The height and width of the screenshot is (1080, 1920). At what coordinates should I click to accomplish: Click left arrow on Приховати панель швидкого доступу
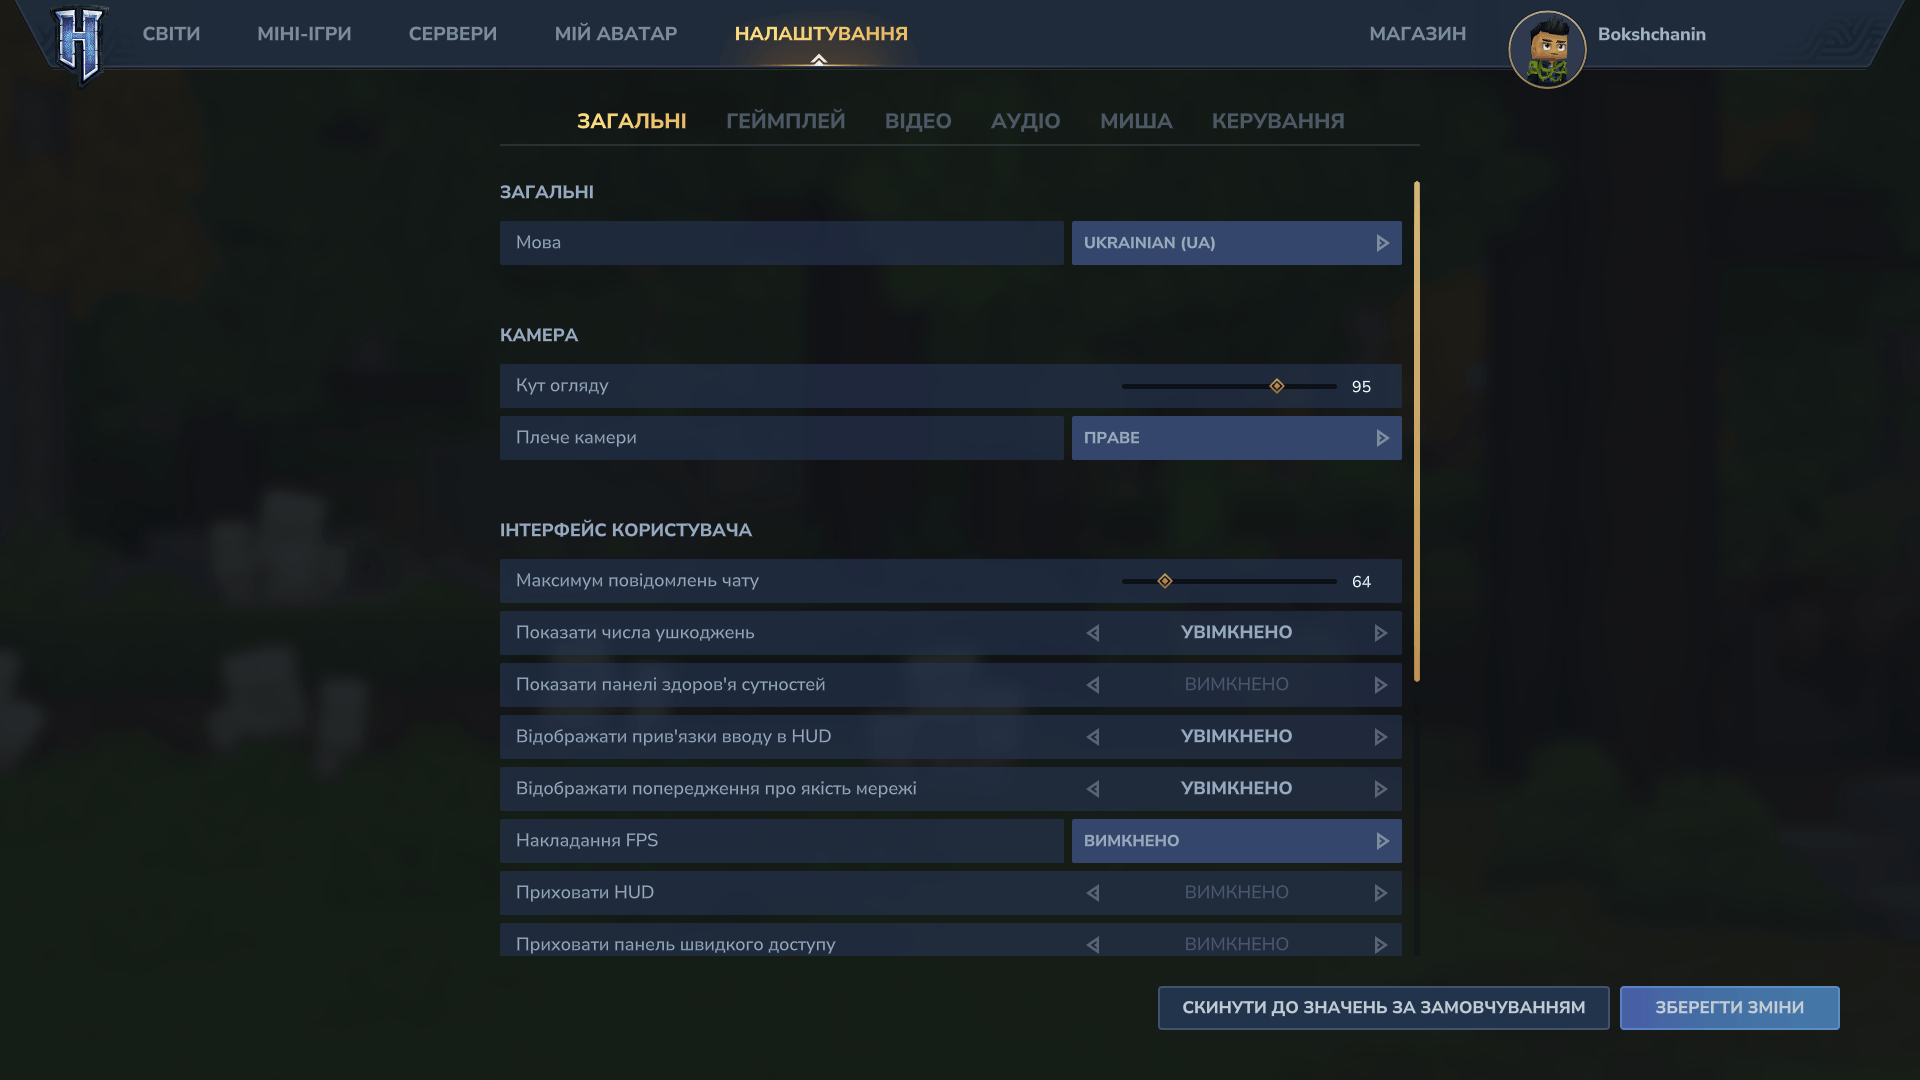click(x=1093, y=944)
